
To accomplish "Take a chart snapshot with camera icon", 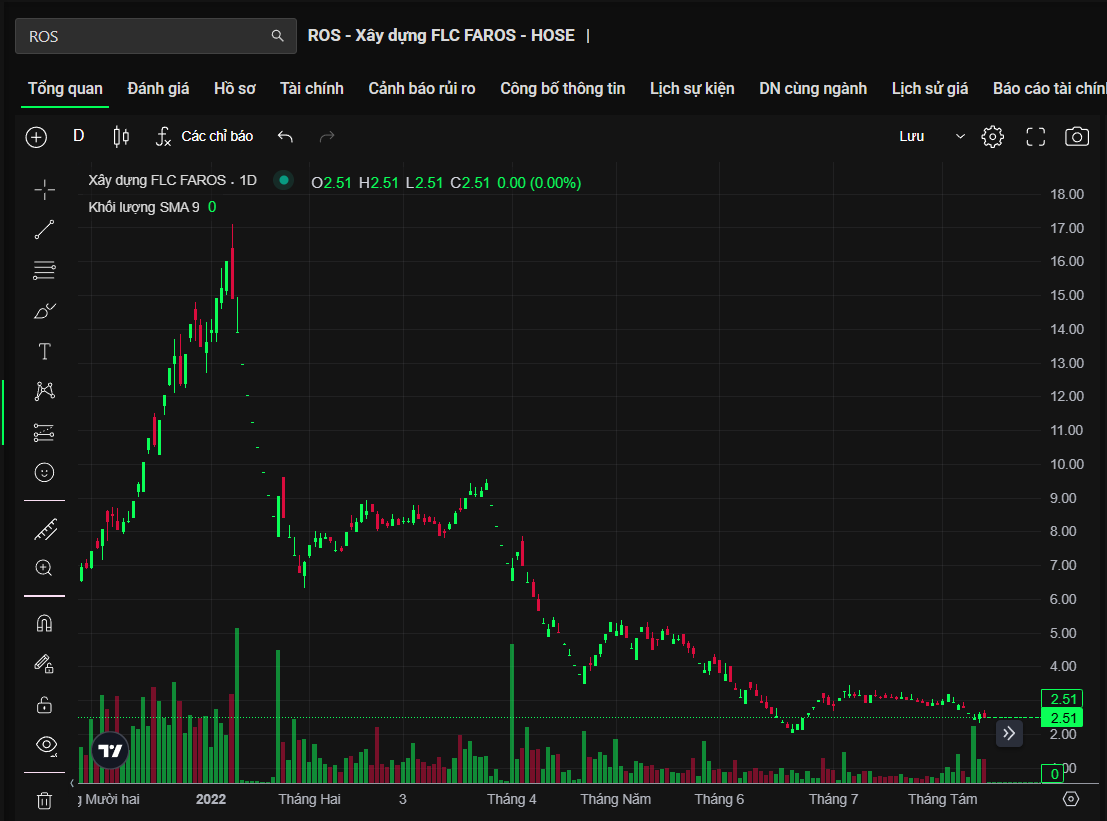I will (1076, 137).
